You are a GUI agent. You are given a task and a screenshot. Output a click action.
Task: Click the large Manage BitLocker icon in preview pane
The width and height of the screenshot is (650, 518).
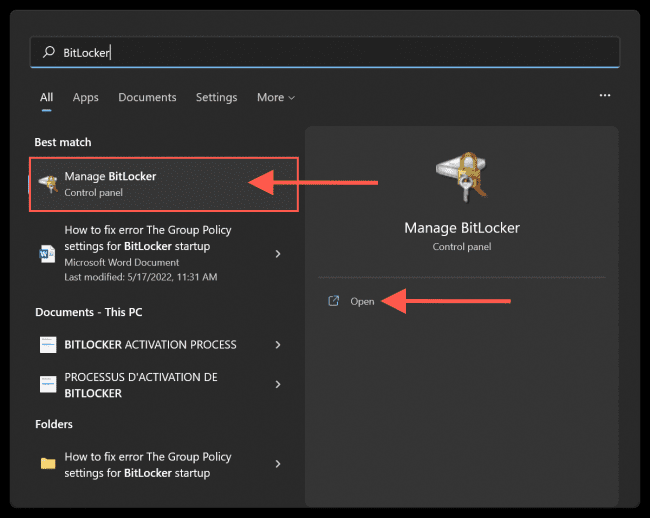[x=462, y=177]
